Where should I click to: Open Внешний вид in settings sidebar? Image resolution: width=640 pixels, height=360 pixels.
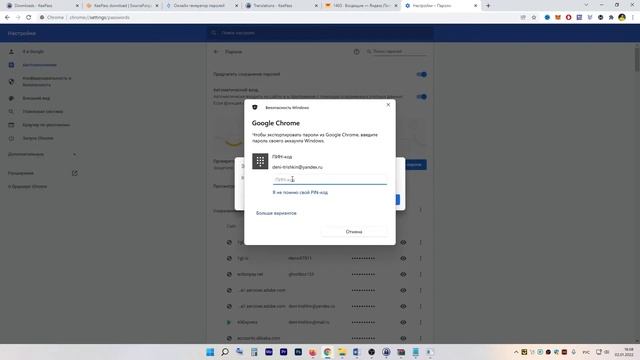pyautogui.click(x=36, y=98)
